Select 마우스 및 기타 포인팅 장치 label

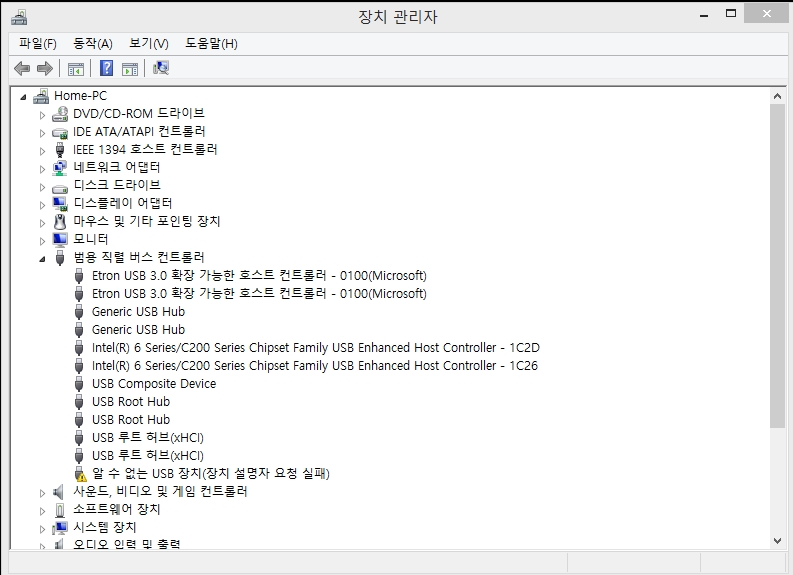coord(147,222)
